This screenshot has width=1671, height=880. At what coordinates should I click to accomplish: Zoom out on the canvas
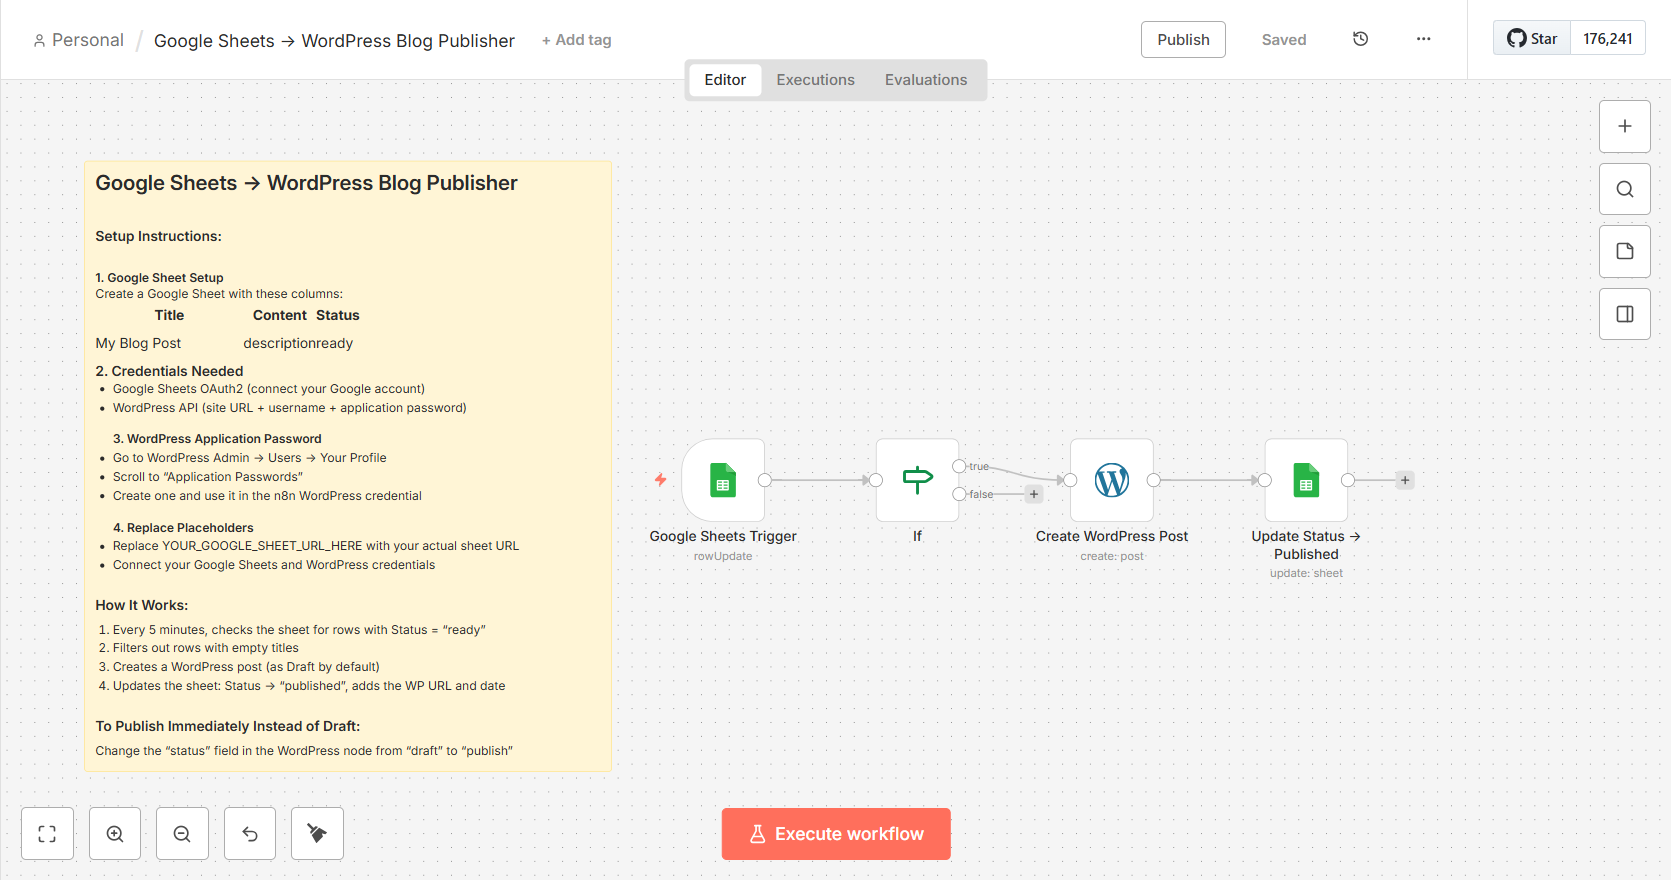click(x=182, y=834)
